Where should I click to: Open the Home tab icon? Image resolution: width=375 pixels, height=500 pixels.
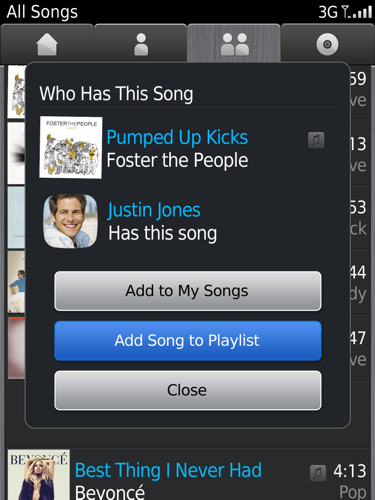47,44
